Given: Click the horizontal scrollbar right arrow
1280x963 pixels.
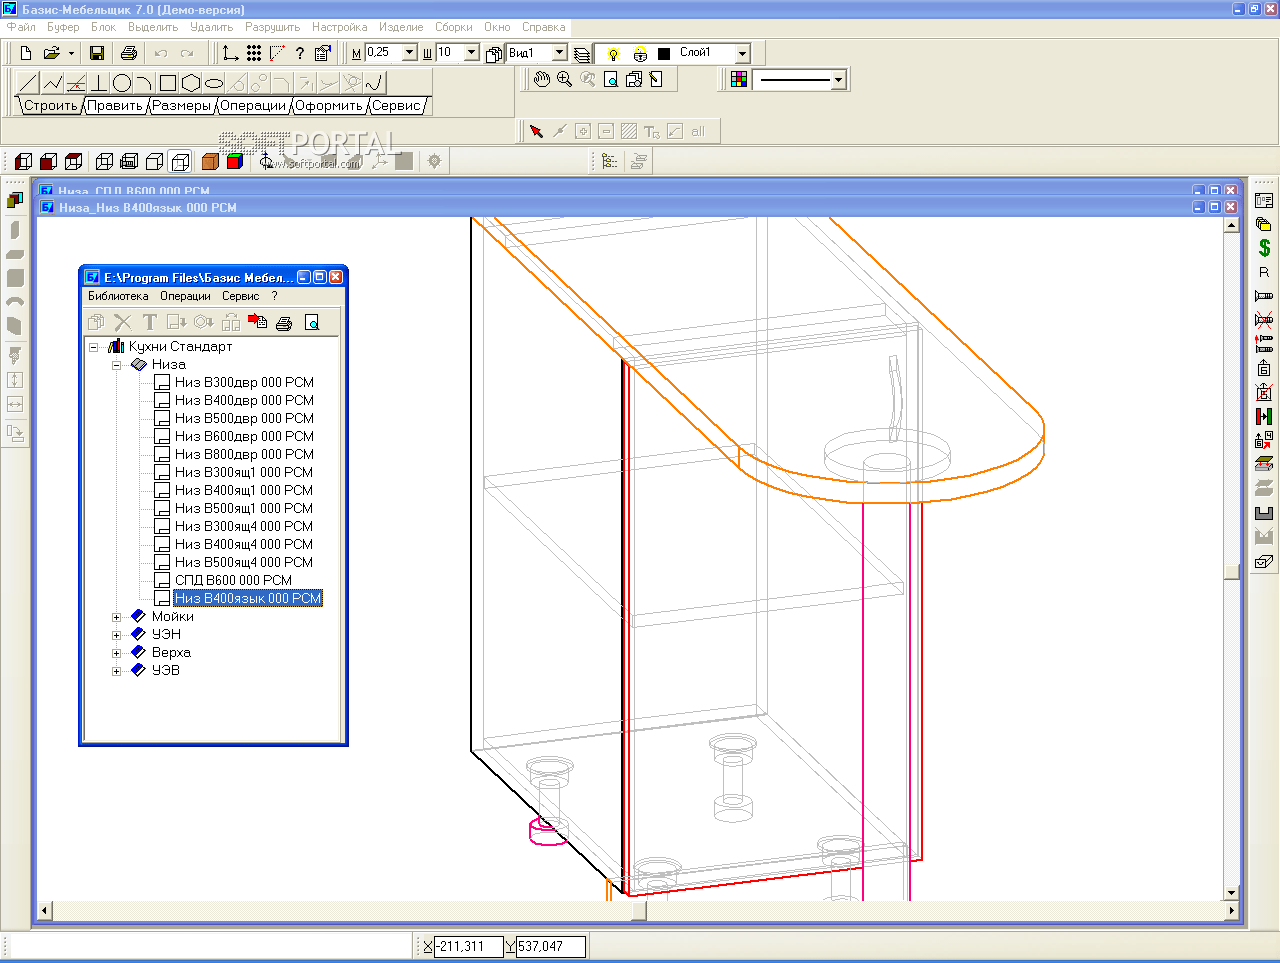Looking at the screenshot, I should (x=1232, y=911).
